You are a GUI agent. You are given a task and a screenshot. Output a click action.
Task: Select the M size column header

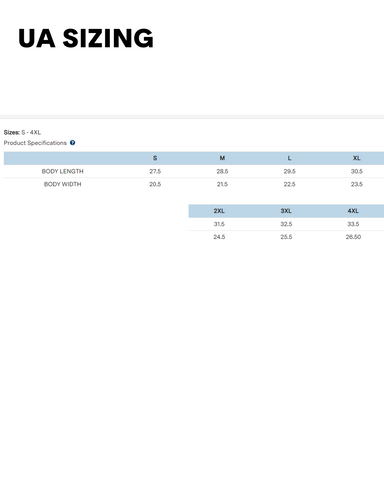tap(222, 158)
